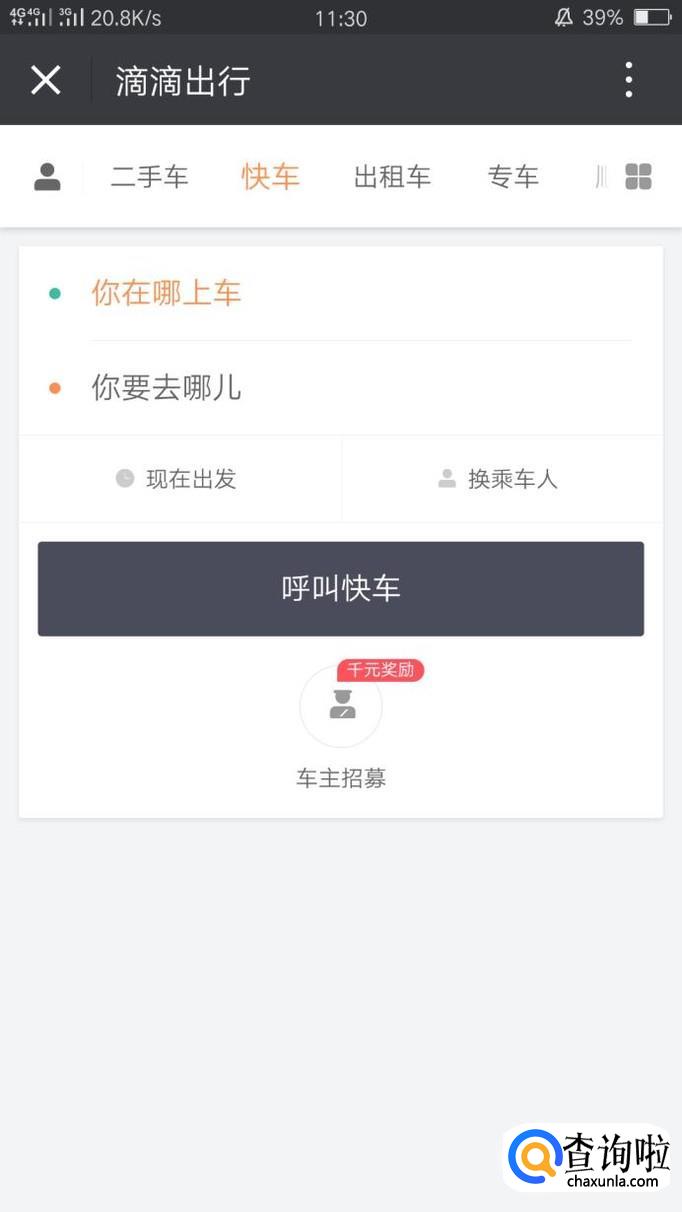Tap the 千元奖励 red badge
The height and width of the screenshot is (1212, 682).
[380, 670]
